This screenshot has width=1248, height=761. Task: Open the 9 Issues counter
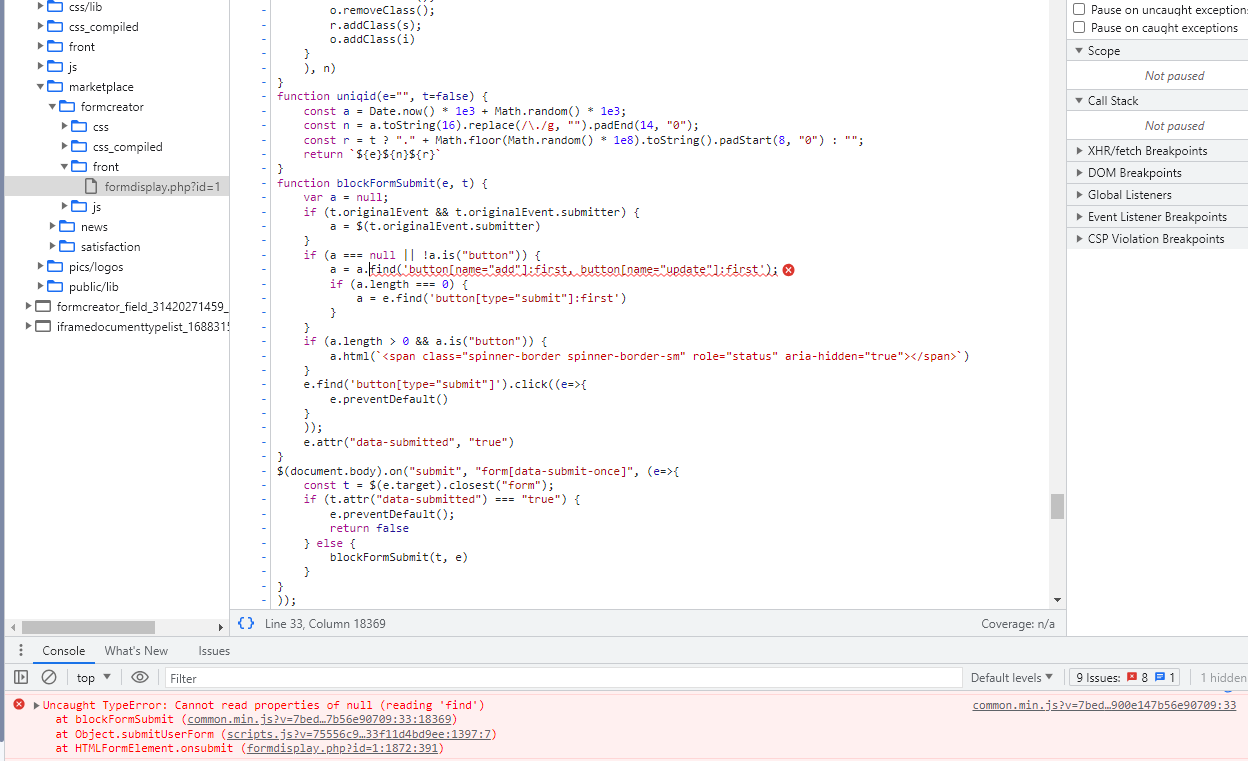point(1124,677)
